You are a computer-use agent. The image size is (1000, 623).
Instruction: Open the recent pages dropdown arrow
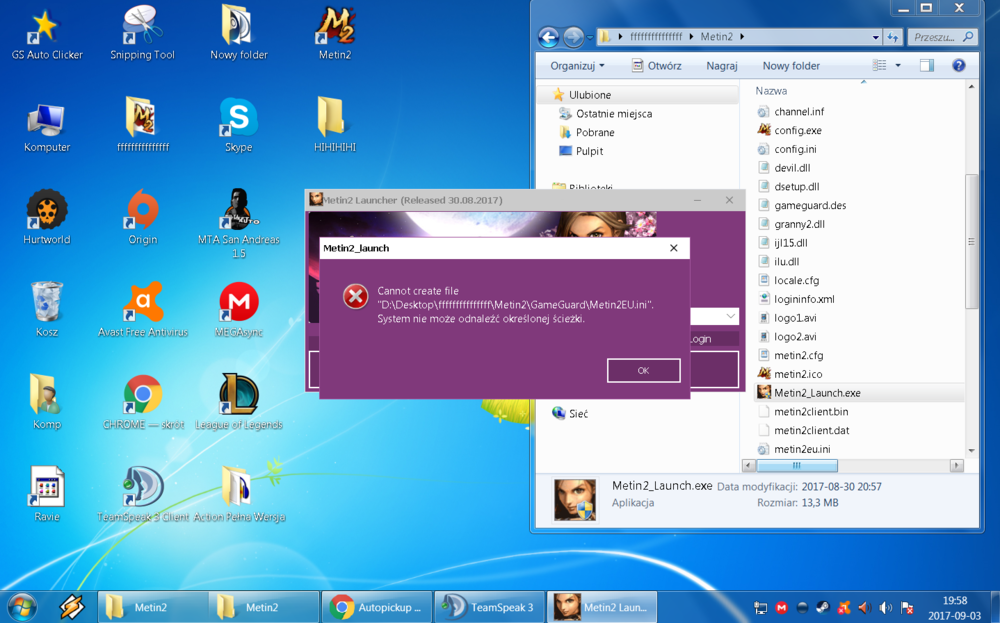(x=590, y=37)
